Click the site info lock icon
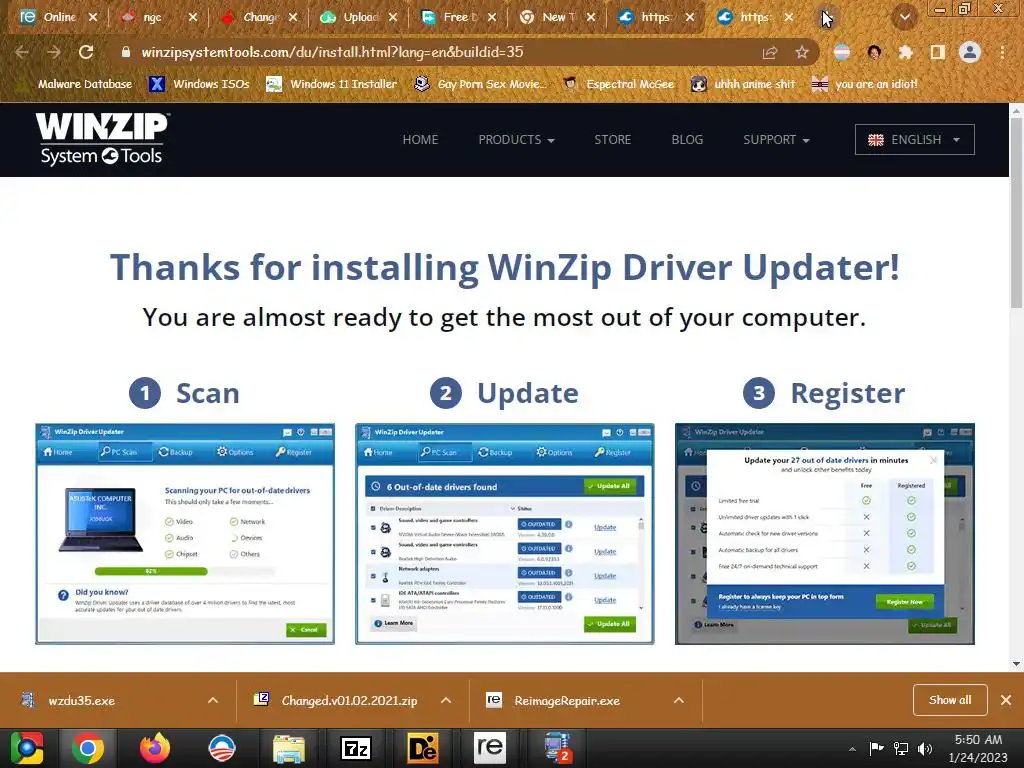1024x768 pixels. pyautogui.click(x=126, y=52)
